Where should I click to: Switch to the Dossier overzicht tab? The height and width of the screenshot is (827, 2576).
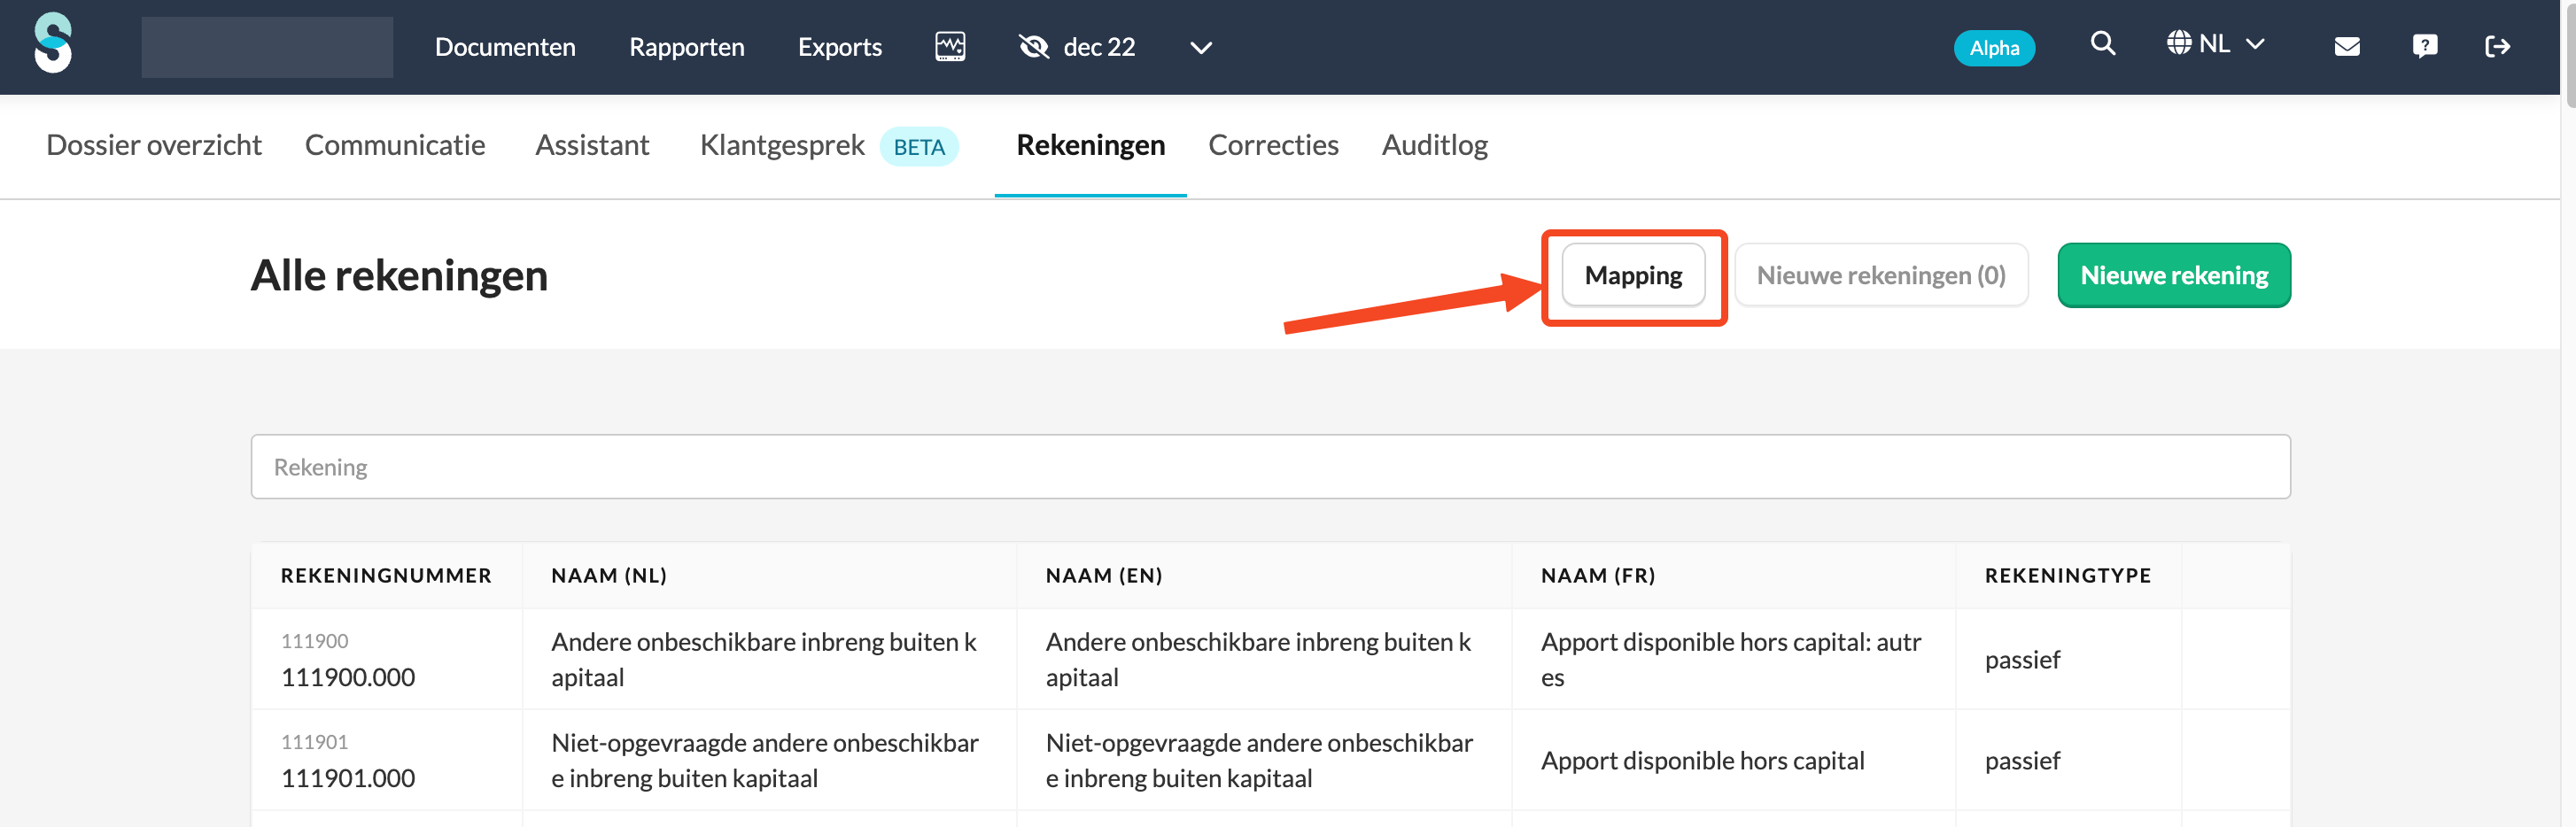(154, 145)
